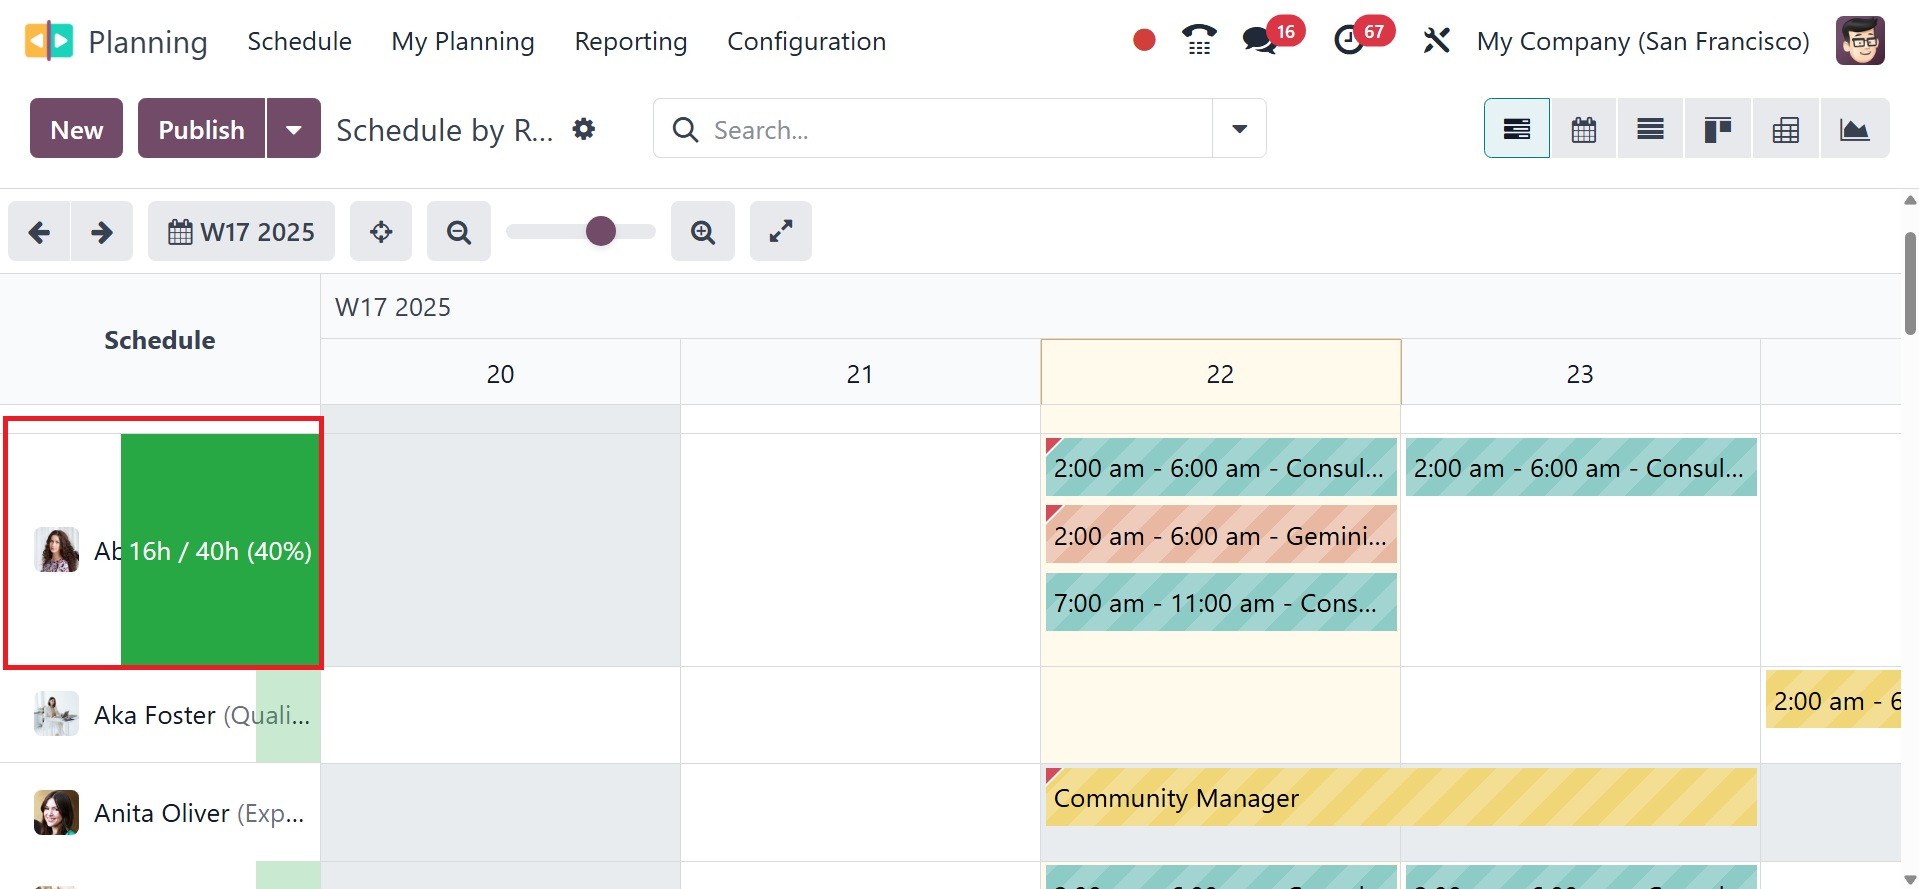Open the search options dropdown
The width and height of the screenshot is (1919, 889).
(1239, 129)
